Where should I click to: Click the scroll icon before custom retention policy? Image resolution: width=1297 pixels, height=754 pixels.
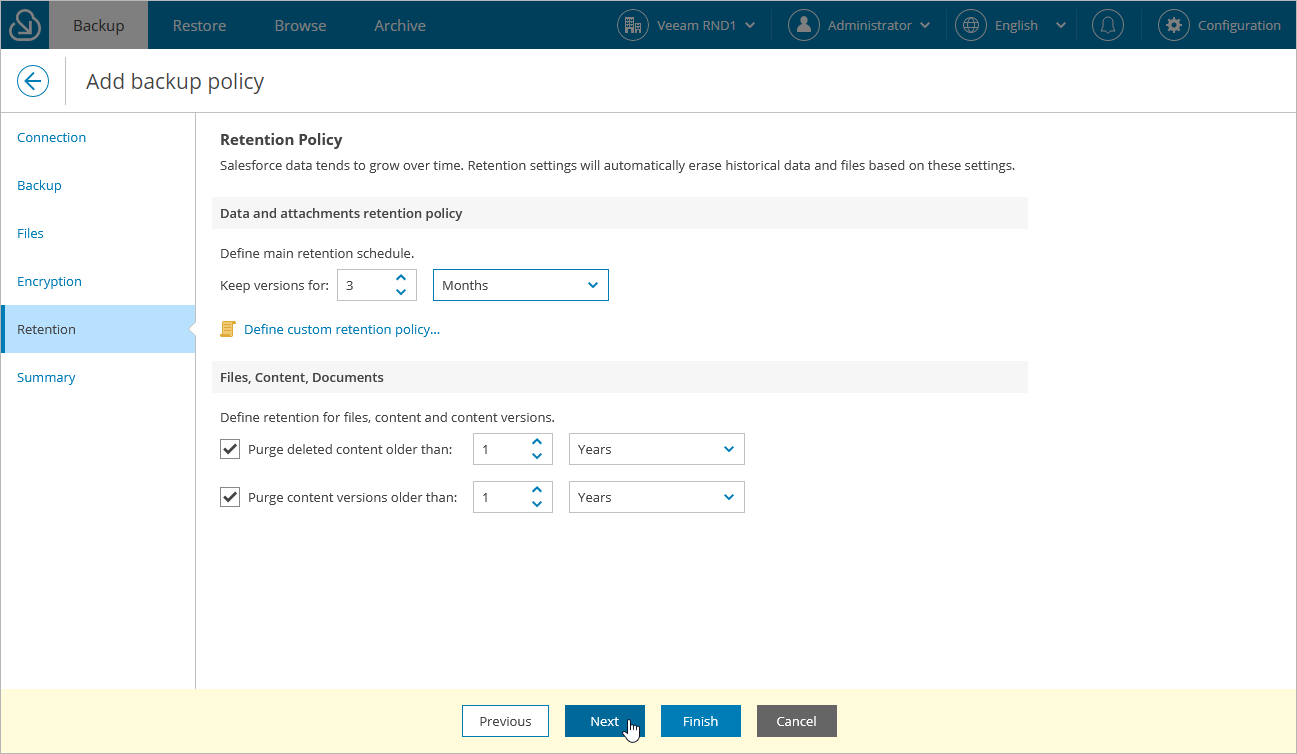pyautogui.click(x=227, y=328)
